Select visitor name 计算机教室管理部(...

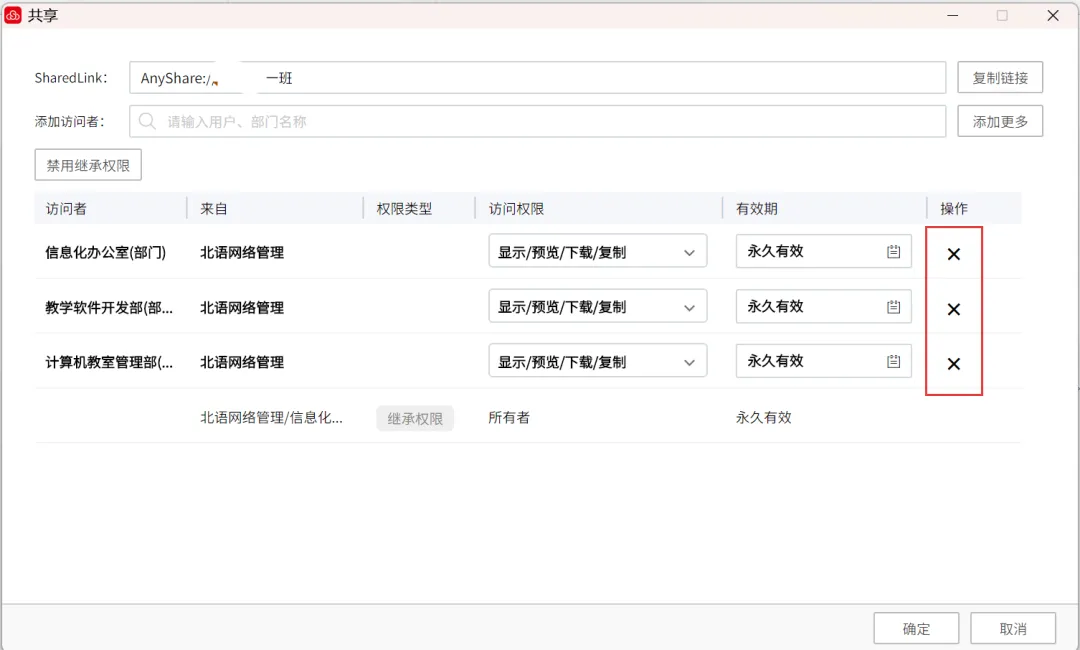(x=109, y=362)
